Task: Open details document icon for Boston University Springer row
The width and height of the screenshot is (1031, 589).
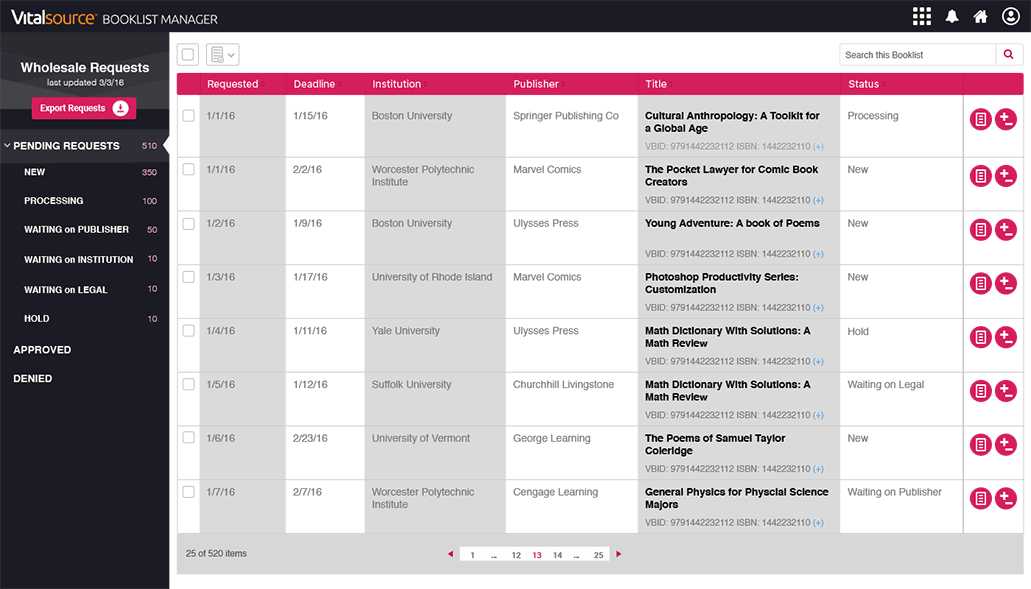Action: (x=981, y=120)
